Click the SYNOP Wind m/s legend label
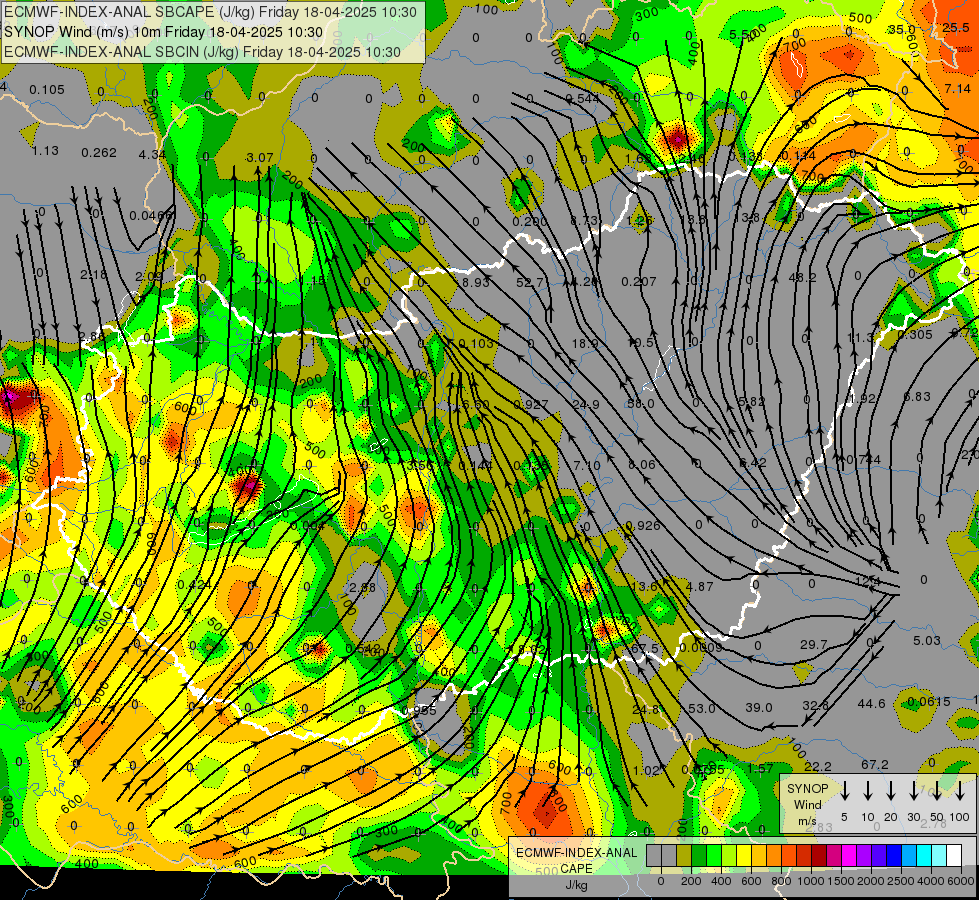The width and height of the screenshot is (979, 900). click(807, 804)
